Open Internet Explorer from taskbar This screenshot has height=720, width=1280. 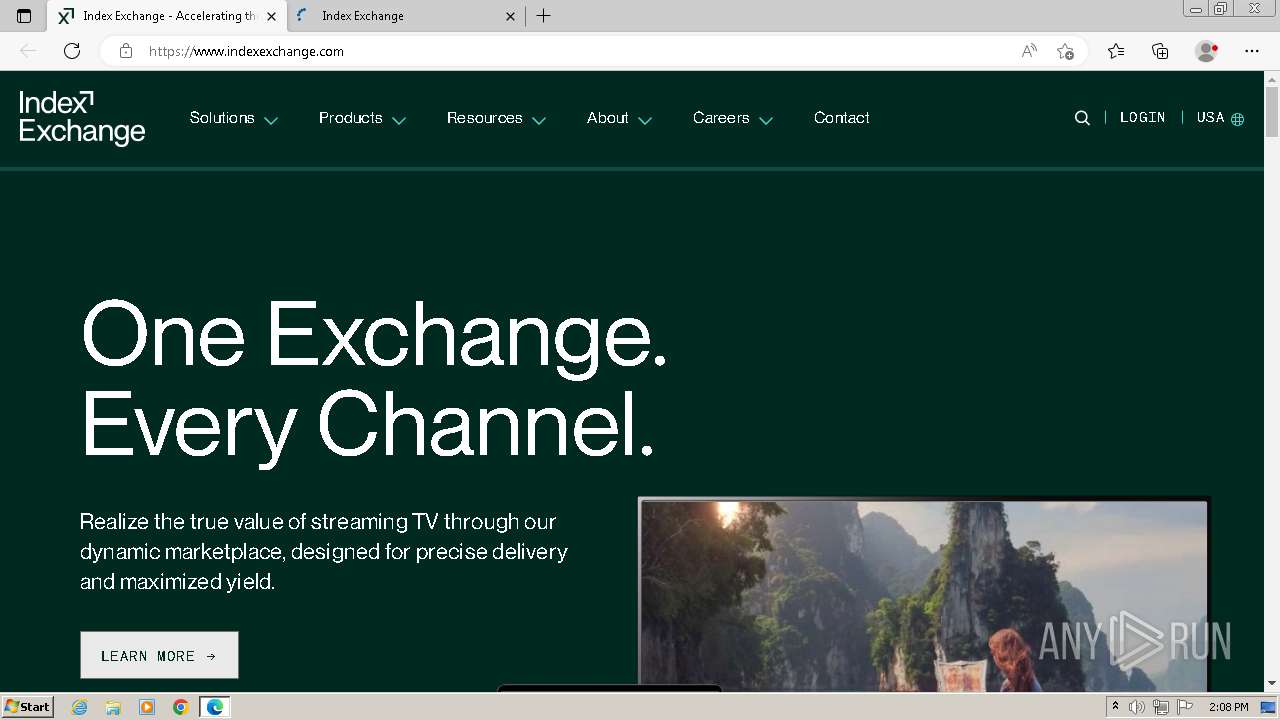[79, 707]
